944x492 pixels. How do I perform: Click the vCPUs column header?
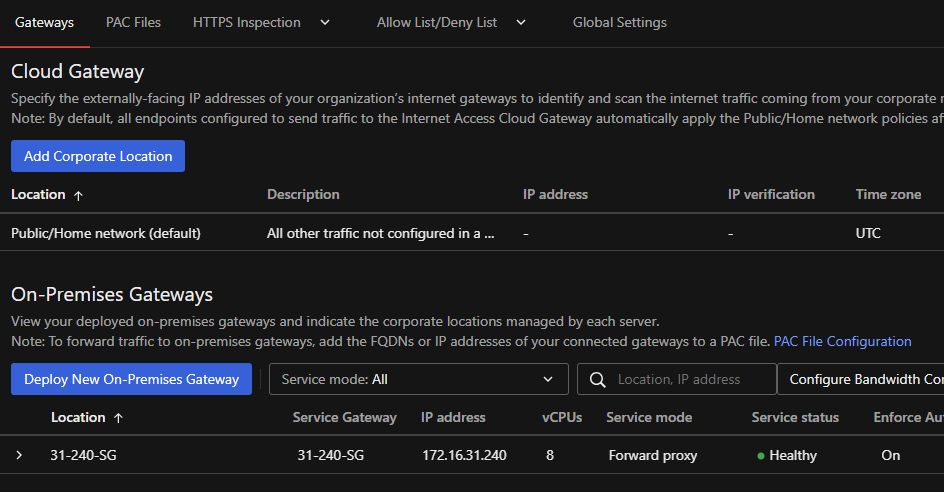[x=562, y=417]
